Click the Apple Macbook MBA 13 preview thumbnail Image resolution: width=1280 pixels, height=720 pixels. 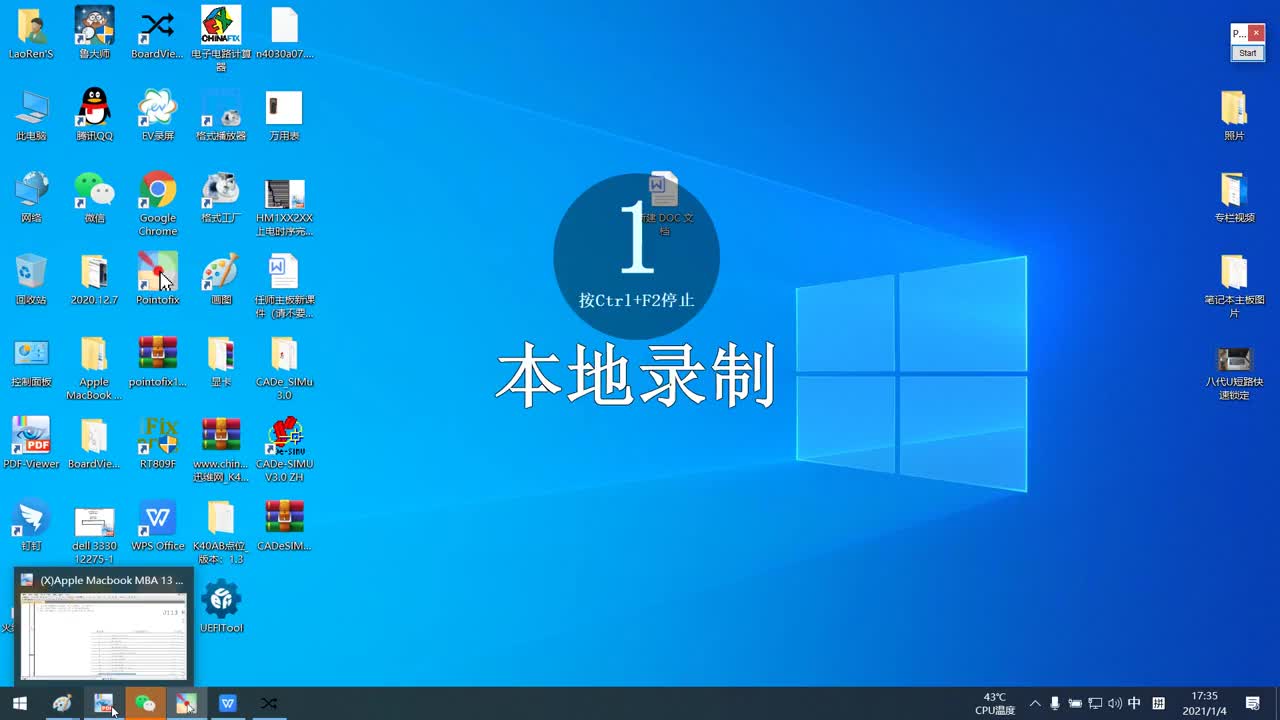[103, 636]
